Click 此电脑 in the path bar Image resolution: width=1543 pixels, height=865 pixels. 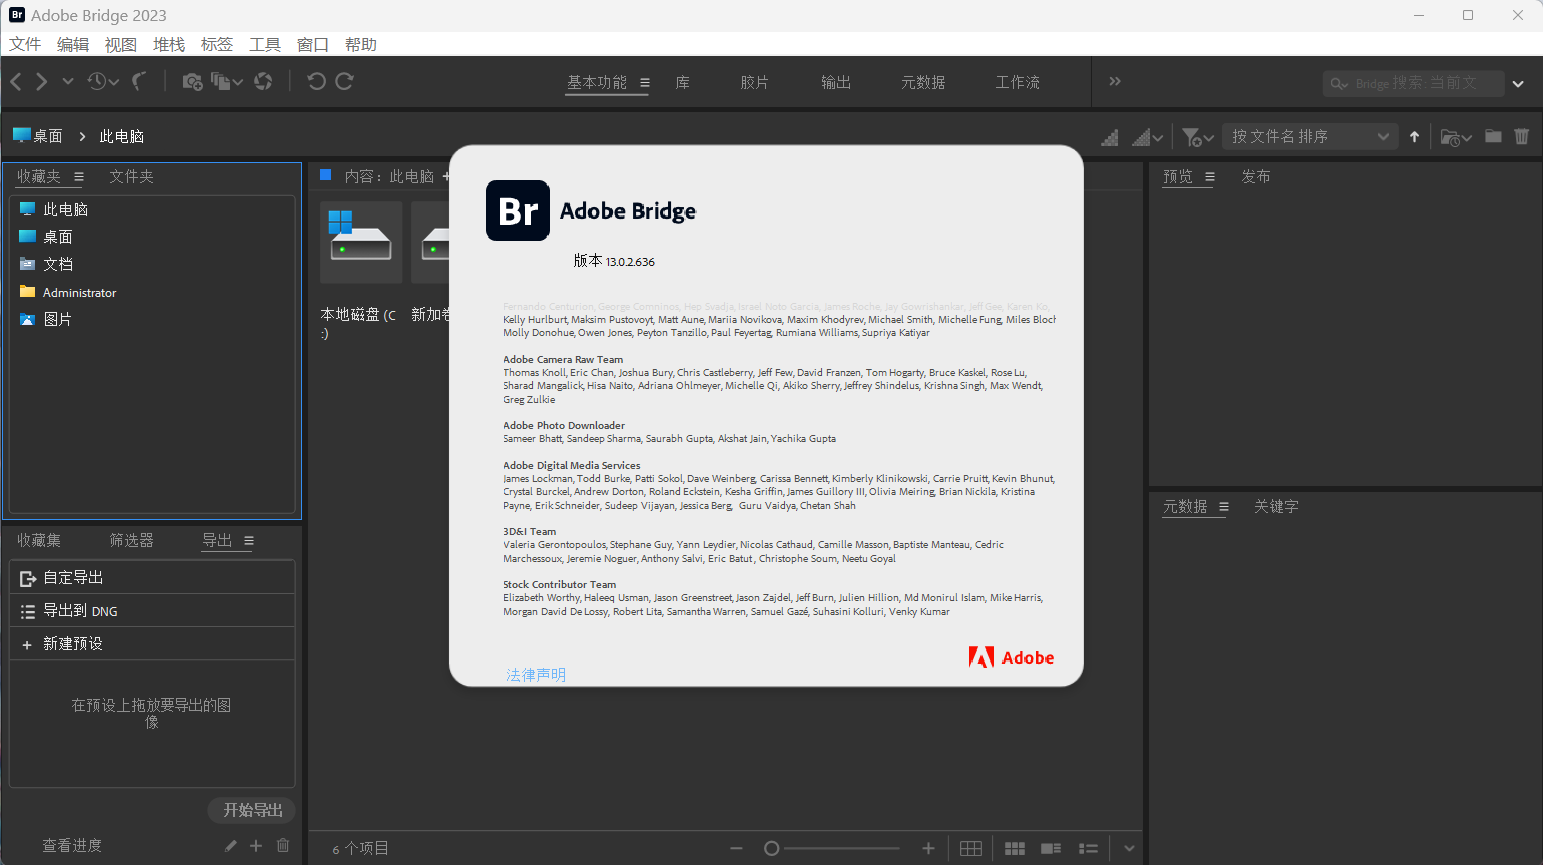coord(122,136)
